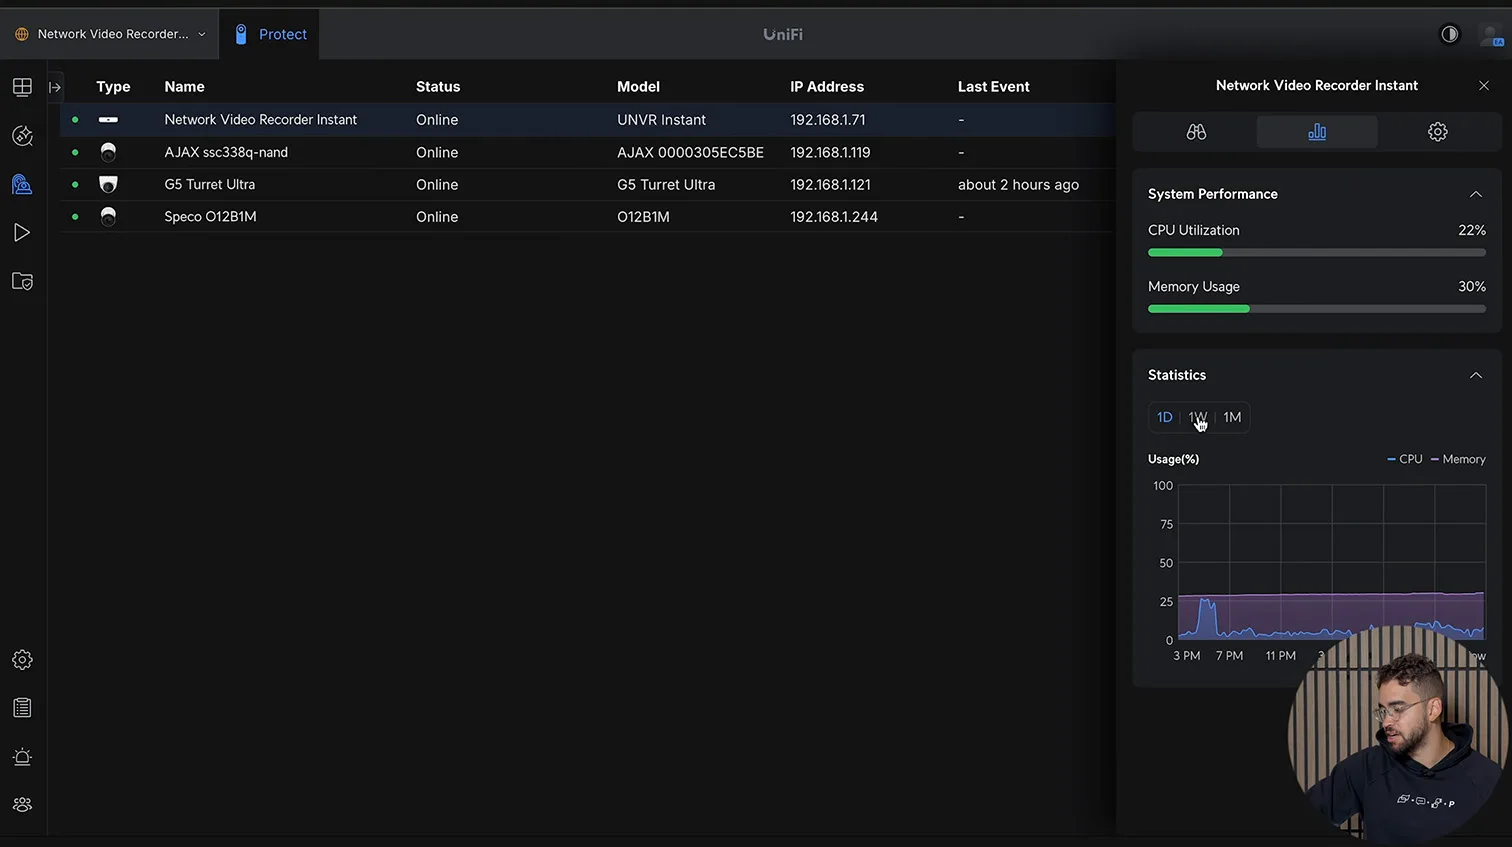This screenshot has height=847, width=1512.
Task: Open the users group icon in sidebar
Action: point(22,805)
